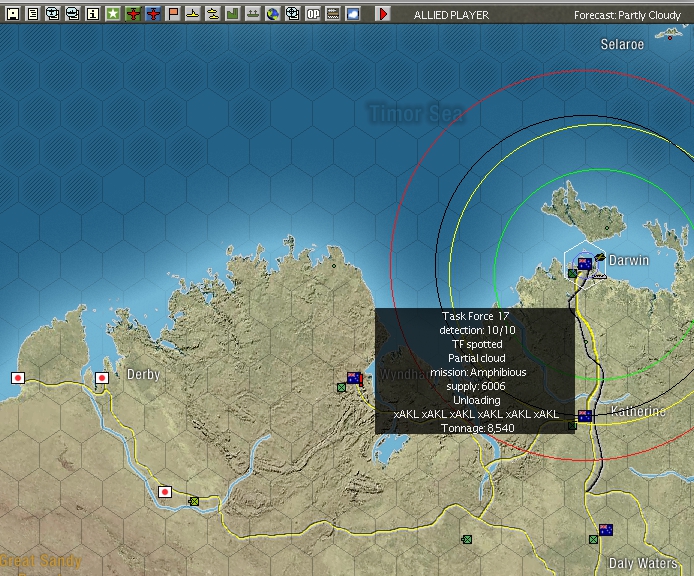Select the Japanese flag base at Derby
This screenshot has height=576, width=694.
pos(102,378)
